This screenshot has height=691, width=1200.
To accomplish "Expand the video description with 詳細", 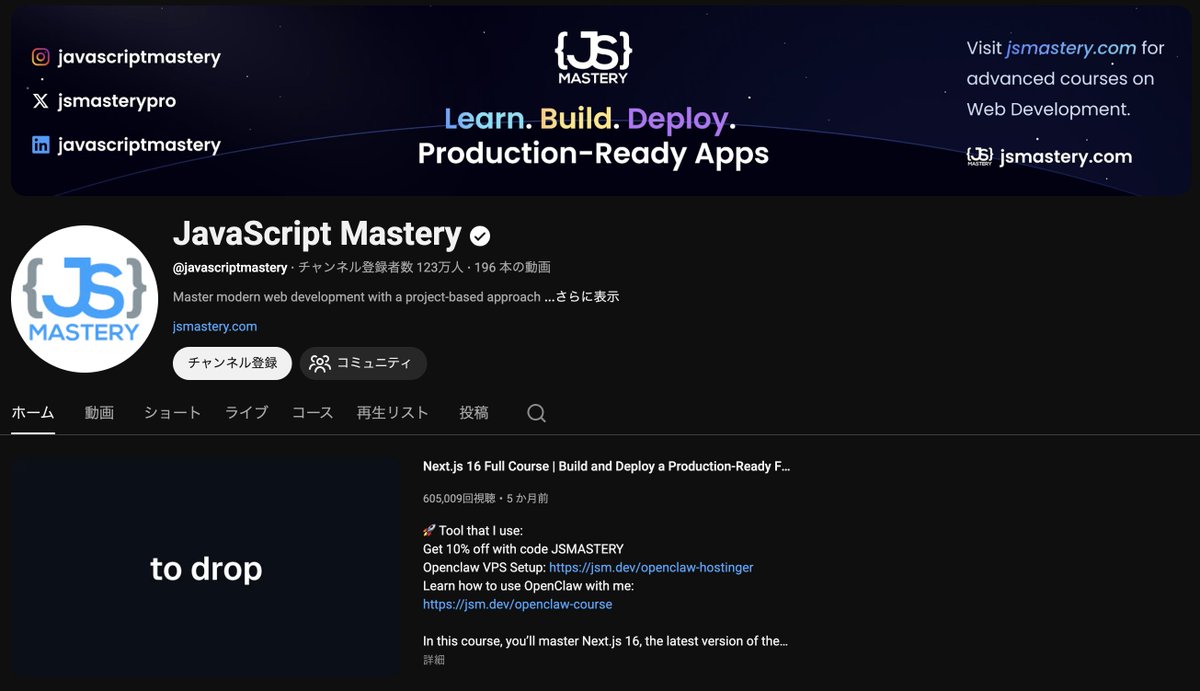I will pos(434,660).
